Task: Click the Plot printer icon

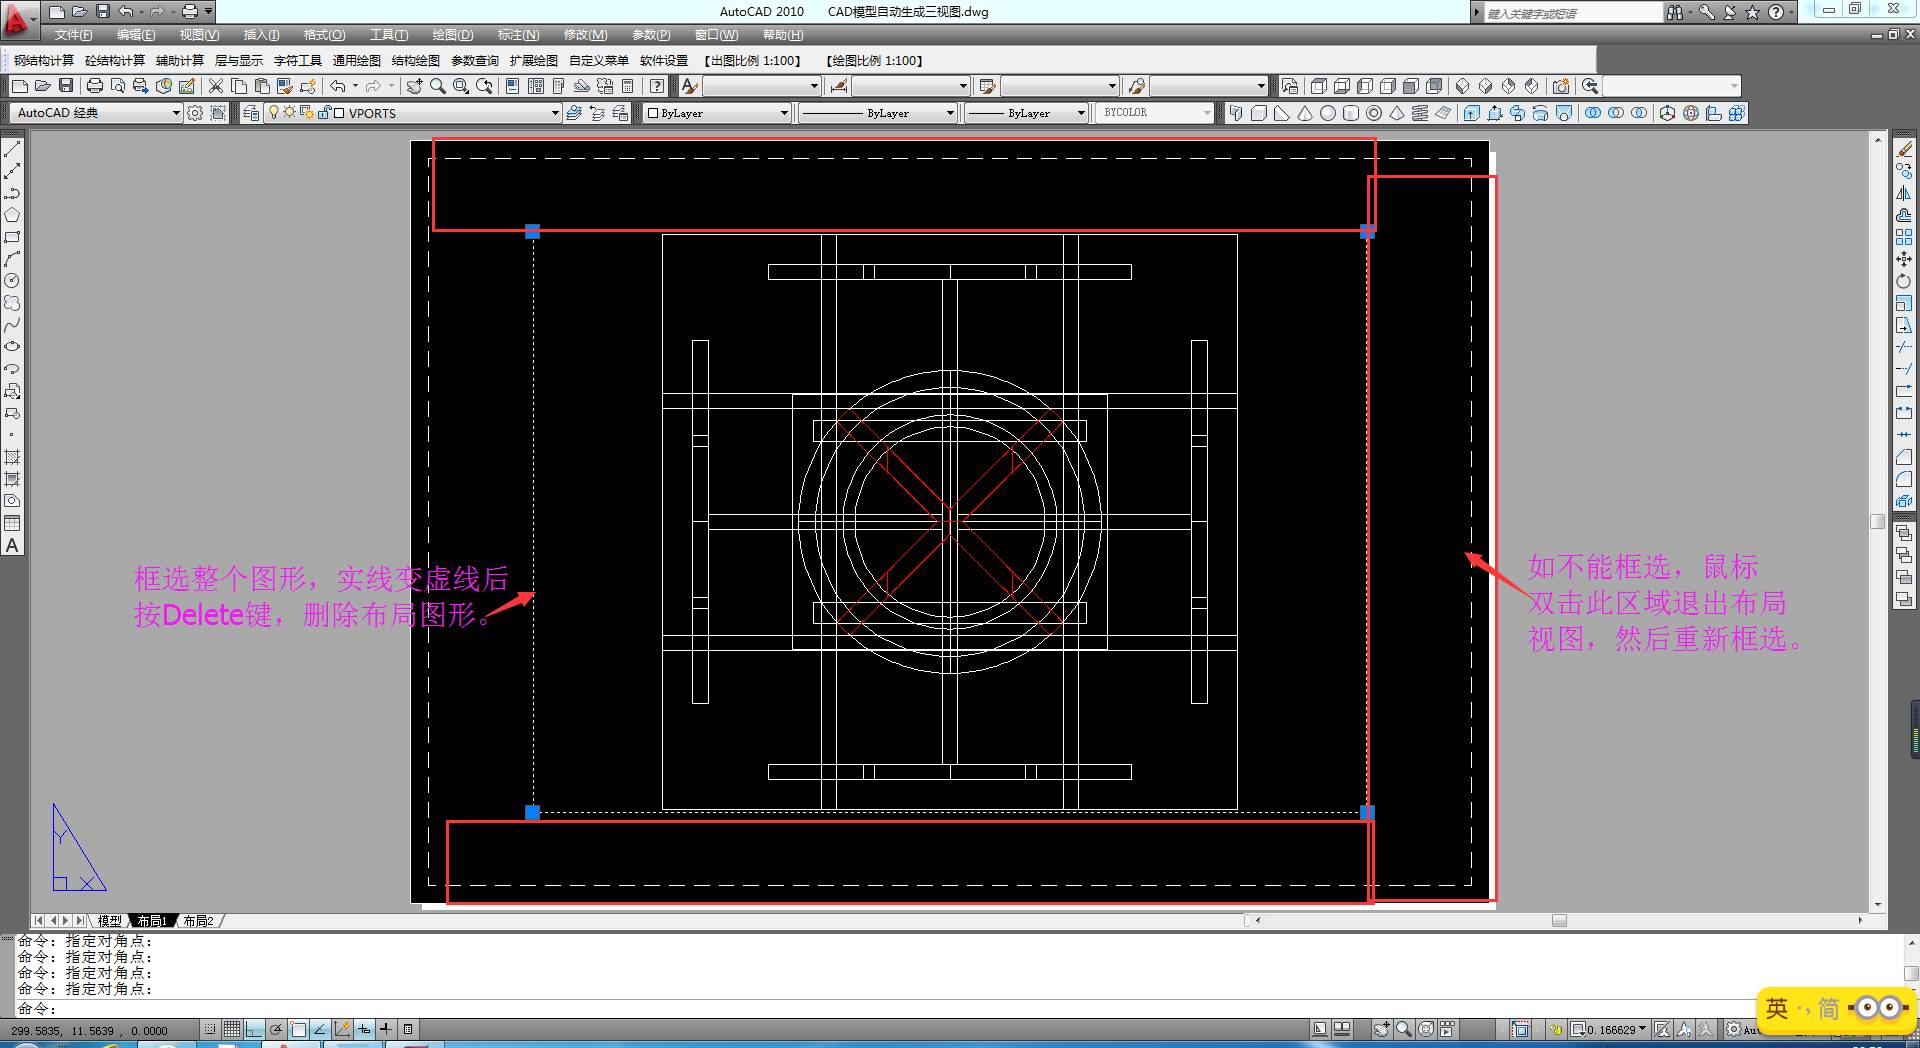Action: (x=95, y=86)
